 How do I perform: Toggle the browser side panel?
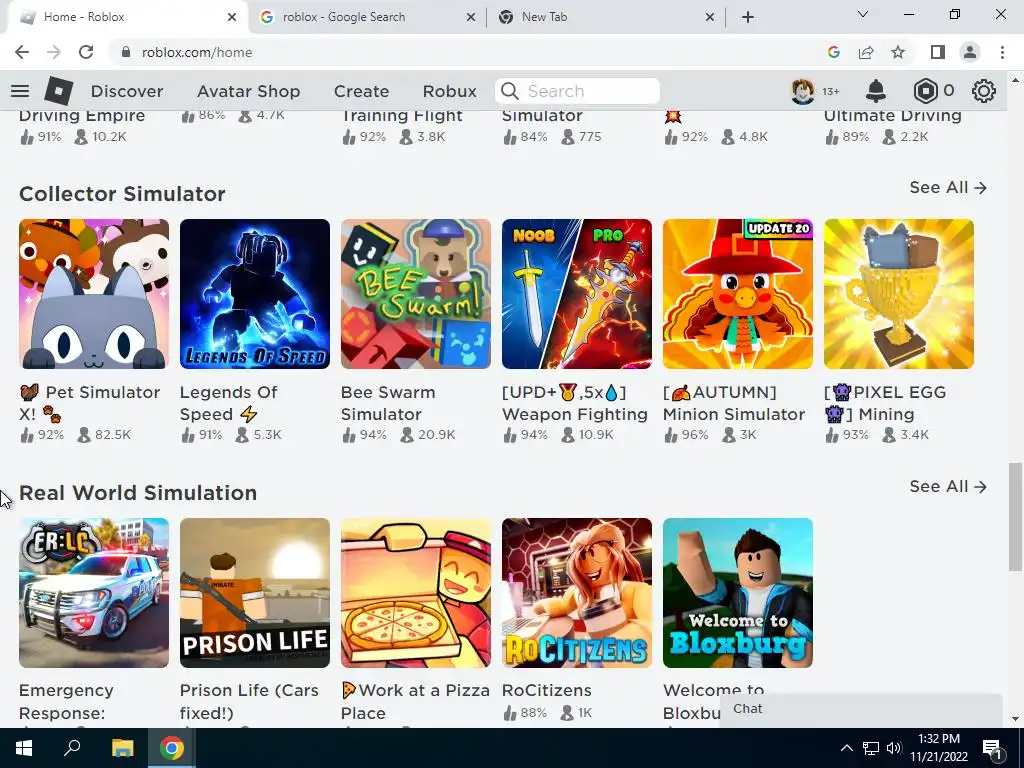(938, 52)
